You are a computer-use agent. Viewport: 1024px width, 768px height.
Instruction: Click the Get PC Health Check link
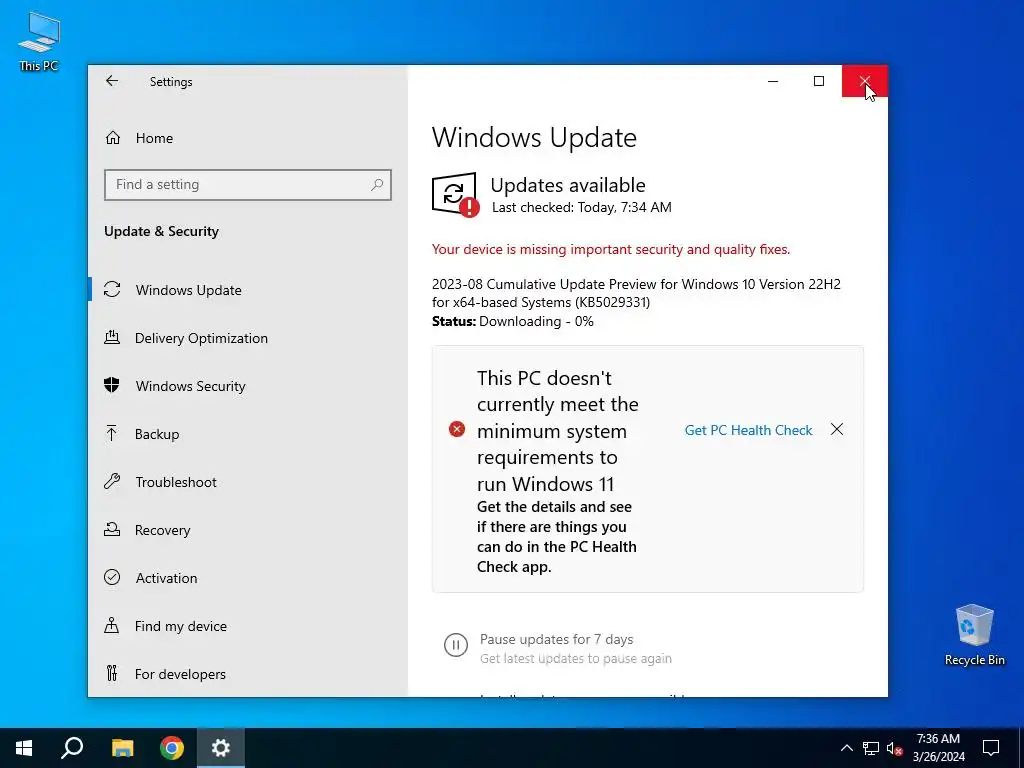point(748,430)
